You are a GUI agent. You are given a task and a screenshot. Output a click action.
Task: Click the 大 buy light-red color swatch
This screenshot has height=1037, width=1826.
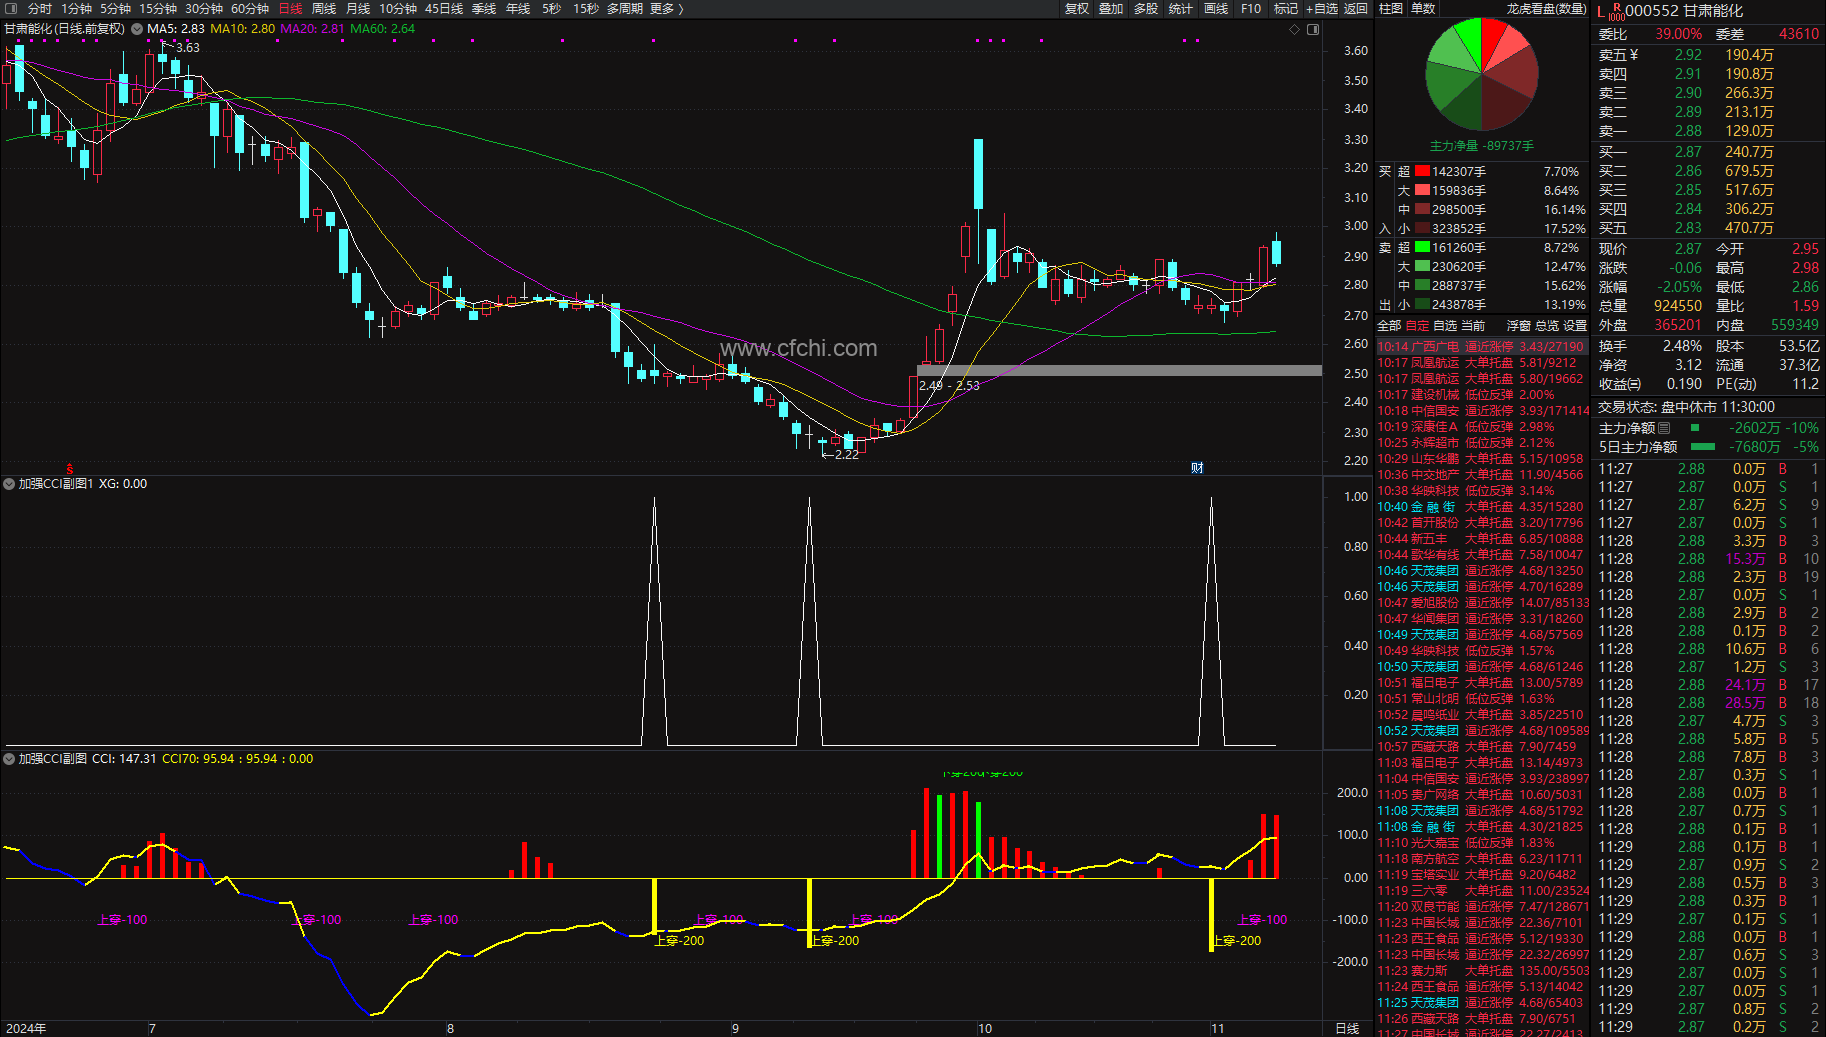[x=1422, y=190]
